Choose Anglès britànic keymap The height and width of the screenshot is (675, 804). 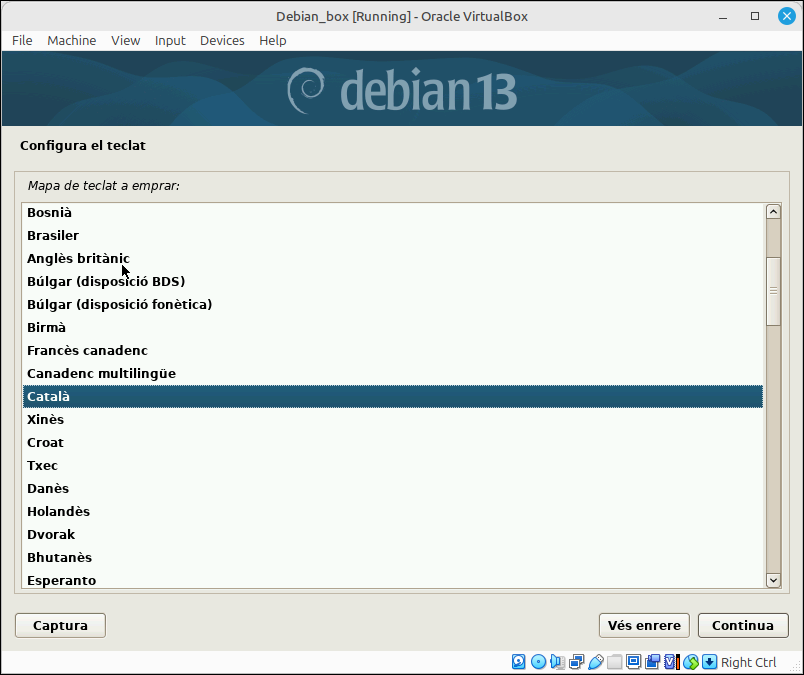[x=393, y=259]
